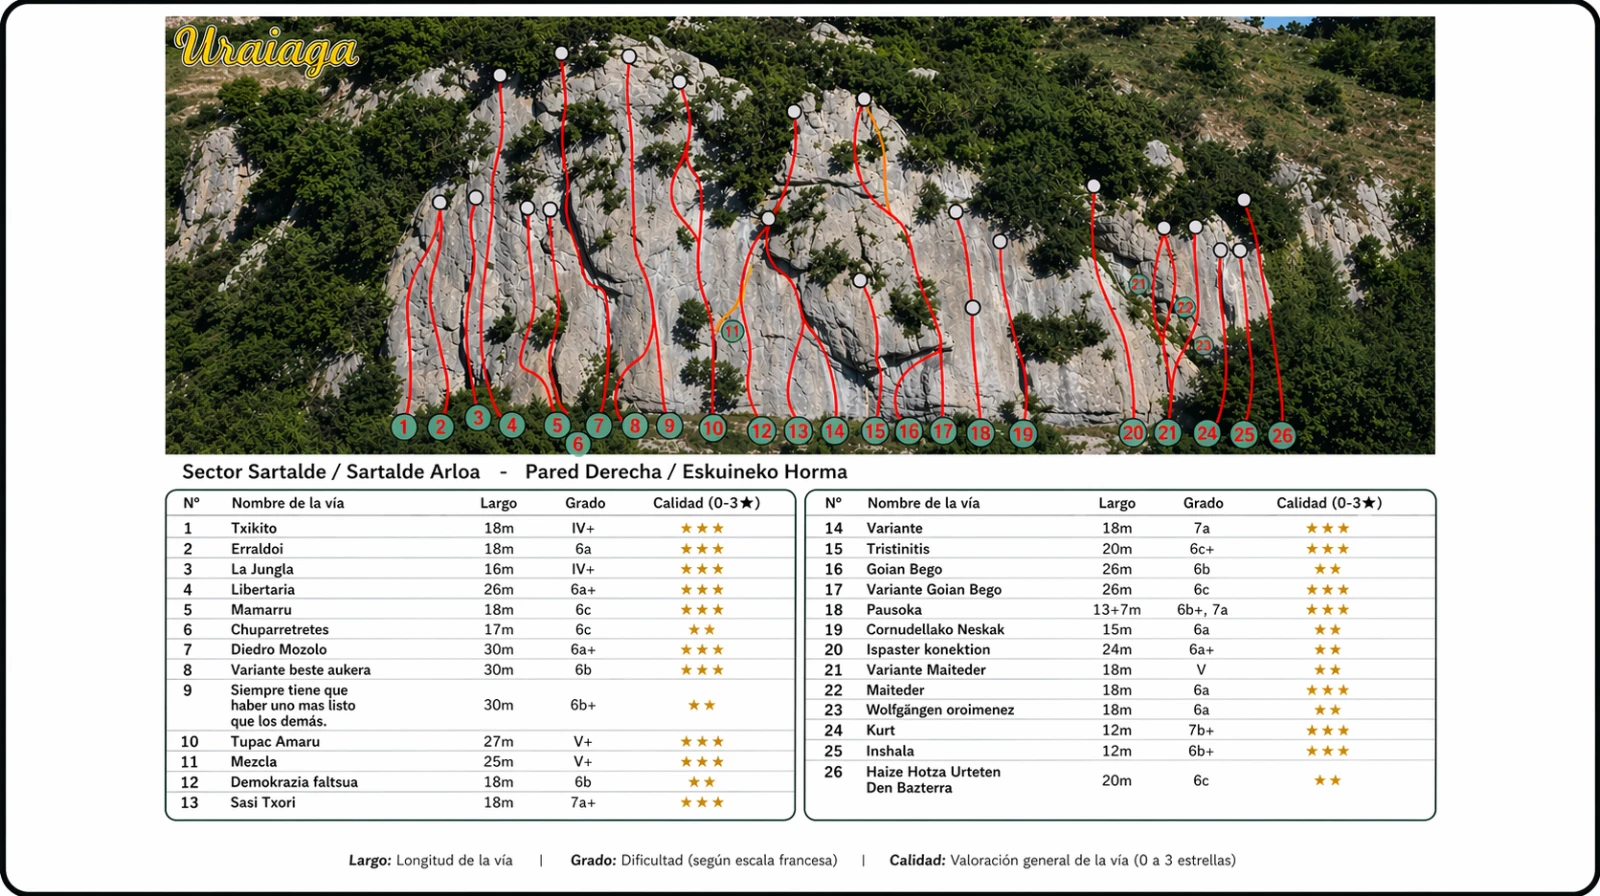Select the circled number 4 route marker
Image resolution: width=1600 pixels, height=896 pixels.
click(x=511, y=425)
